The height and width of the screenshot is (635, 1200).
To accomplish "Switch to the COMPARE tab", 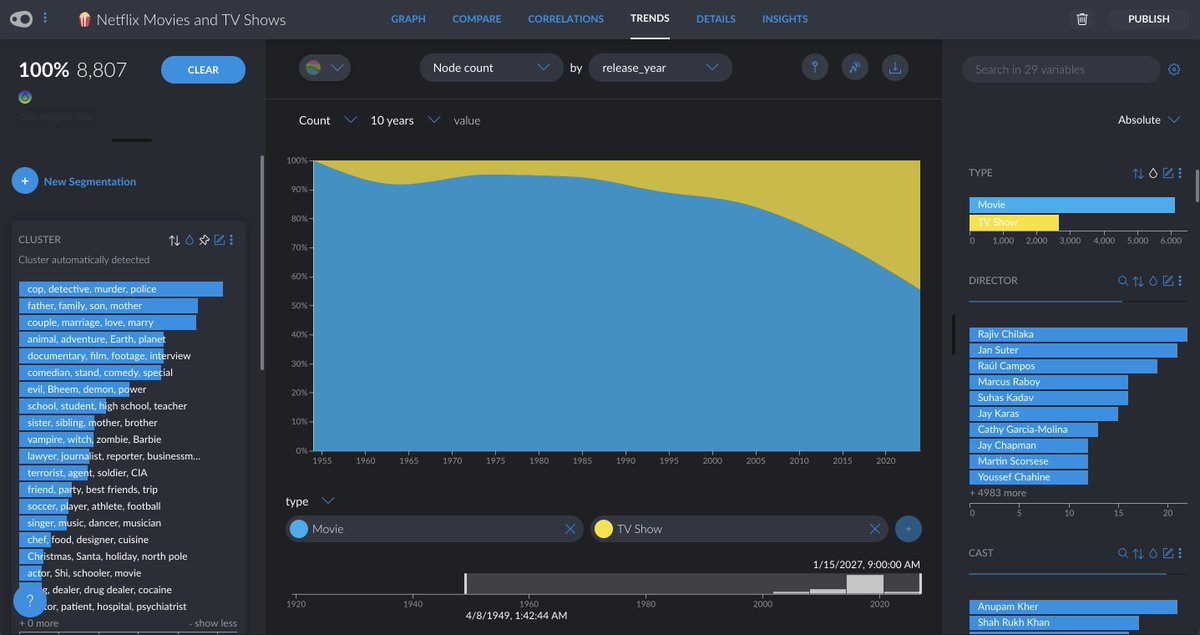I will (477, 19).
